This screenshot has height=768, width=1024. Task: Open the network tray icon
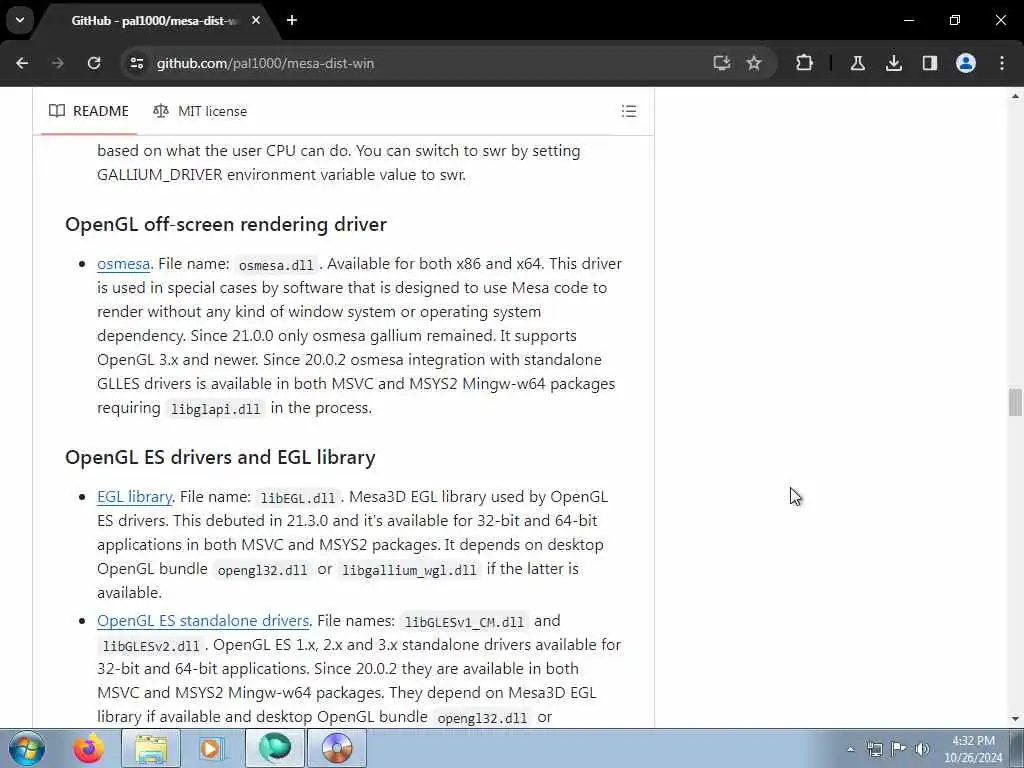click(x=874, y=749)
